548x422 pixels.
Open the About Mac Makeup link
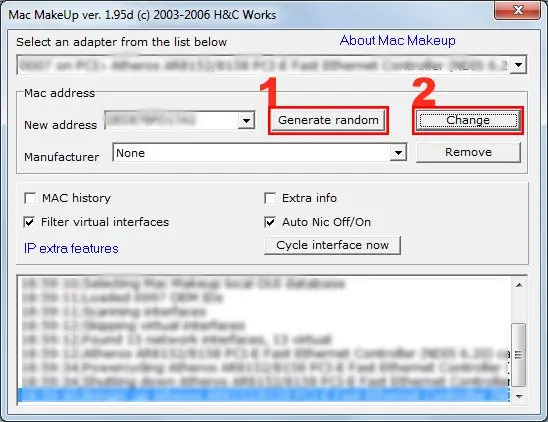click(x=397, y=41)
